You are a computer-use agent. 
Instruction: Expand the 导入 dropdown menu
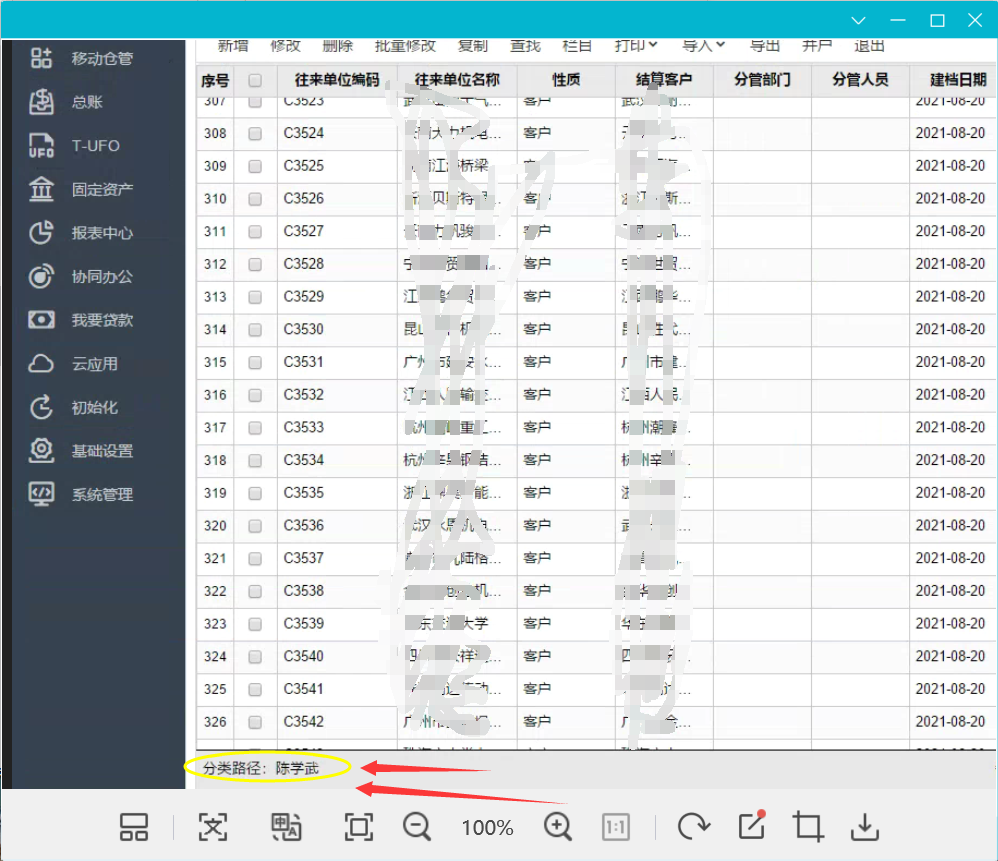pyautogui.click(x=703, y=45)
